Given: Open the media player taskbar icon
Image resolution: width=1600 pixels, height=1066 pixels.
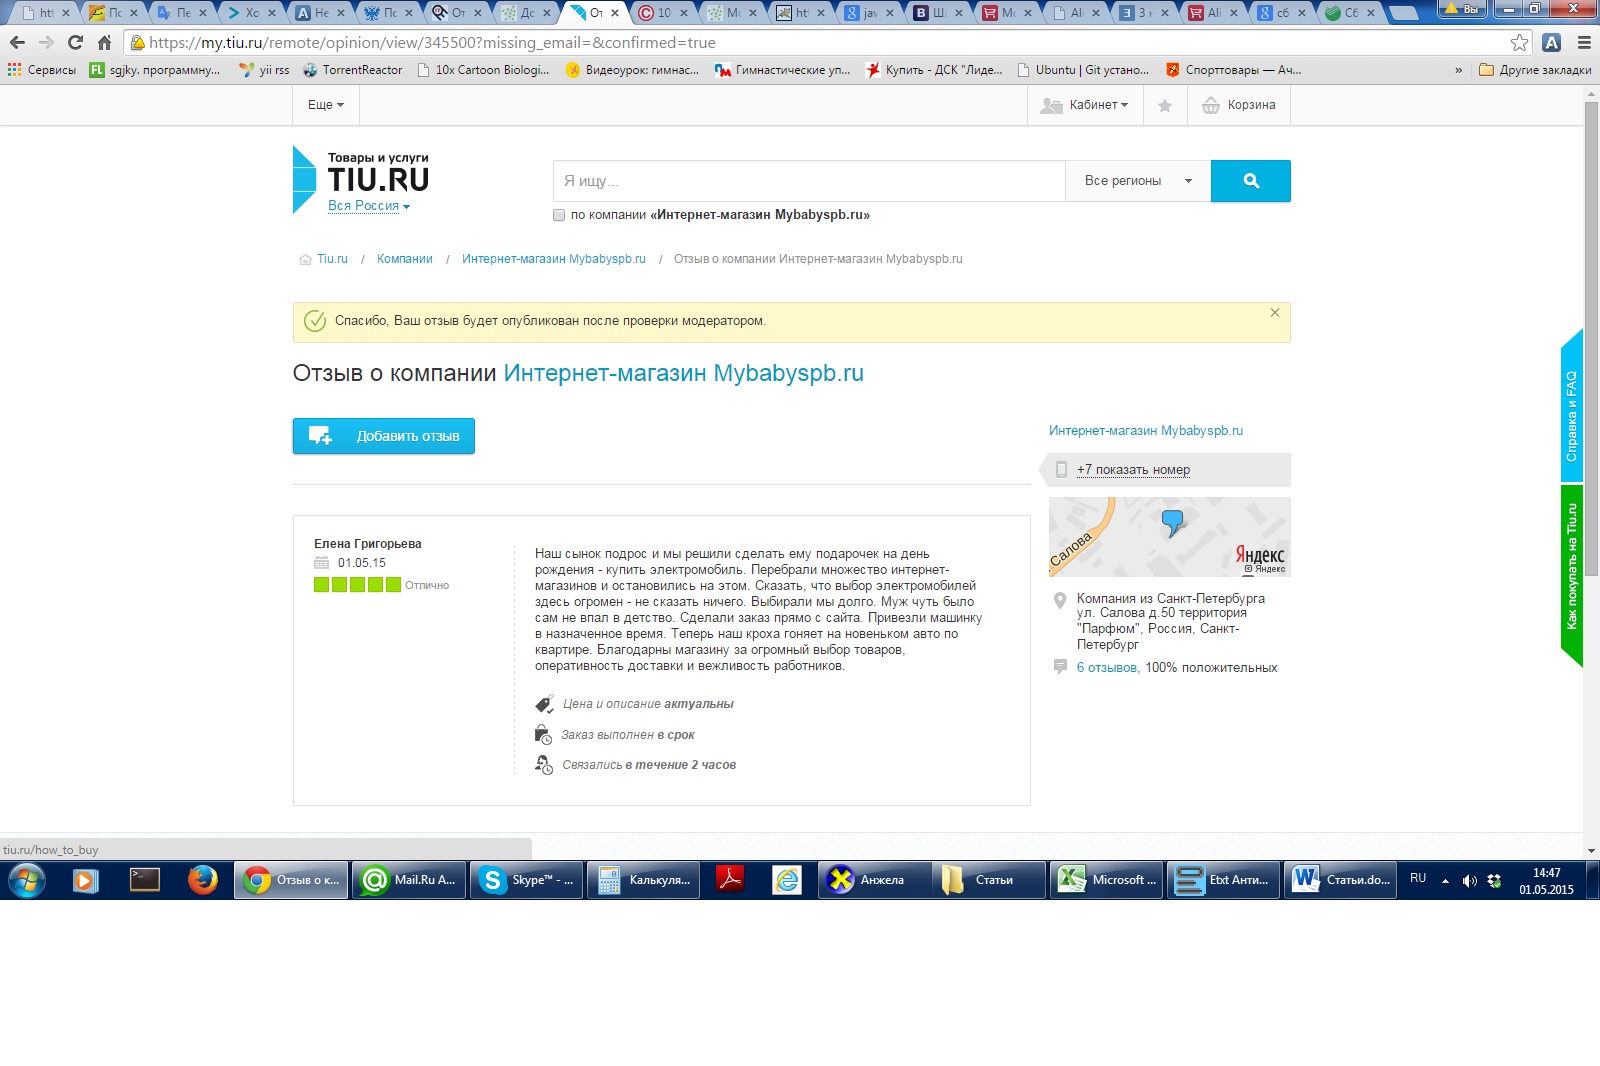Looking at the screenshot, I should (86, 880).
